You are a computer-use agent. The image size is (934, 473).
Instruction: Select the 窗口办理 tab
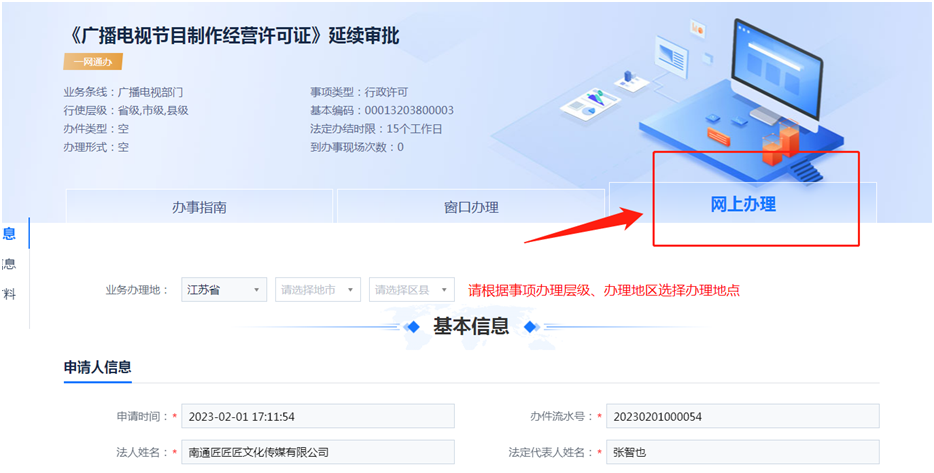471,207
